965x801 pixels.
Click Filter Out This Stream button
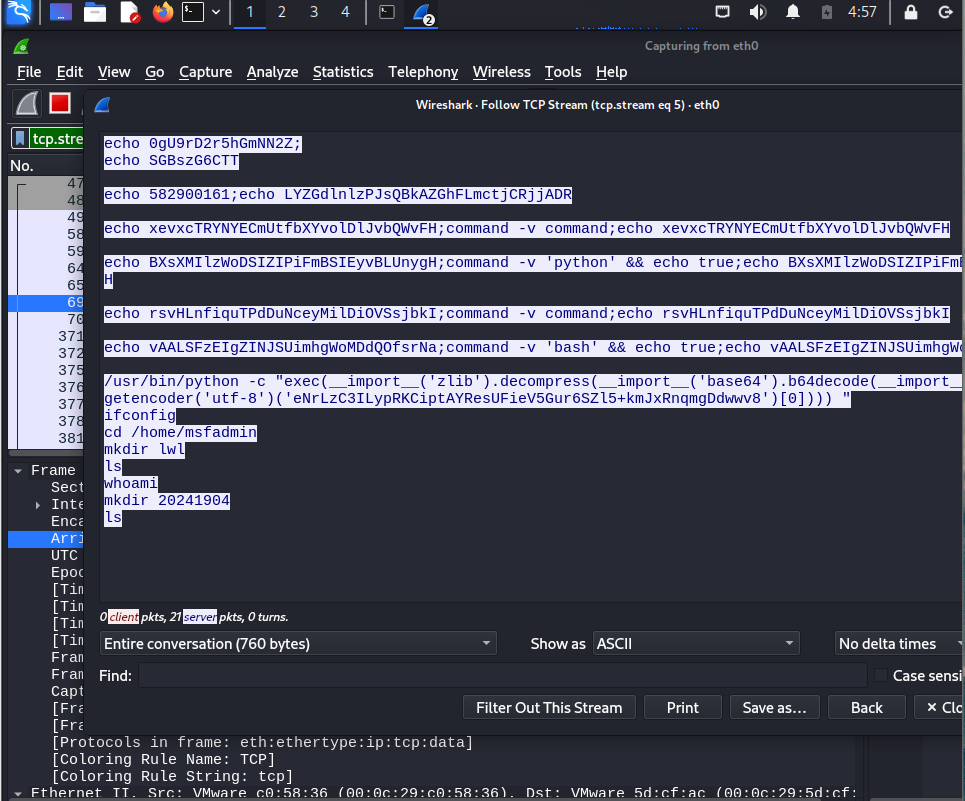pos(549,707)
